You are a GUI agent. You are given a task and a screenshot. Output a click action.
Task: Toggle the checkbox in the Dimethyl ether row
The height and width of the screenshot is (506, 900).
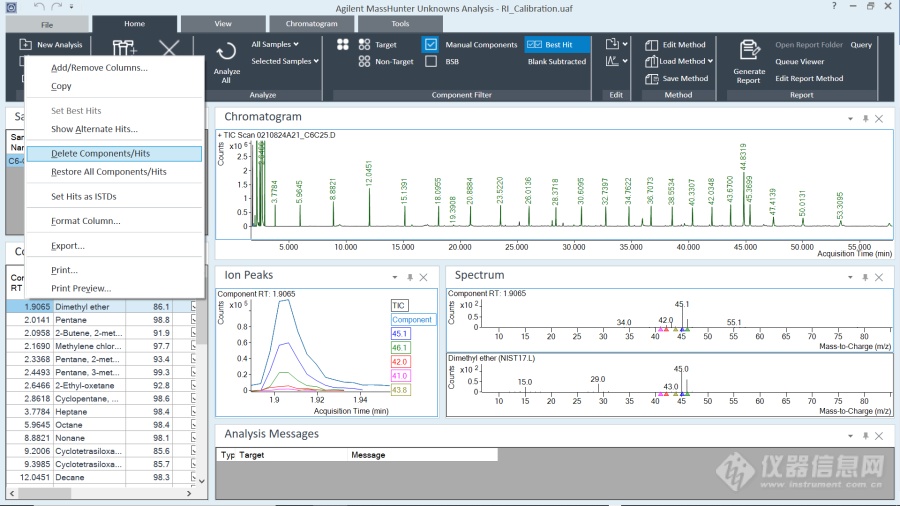(193, 306)
